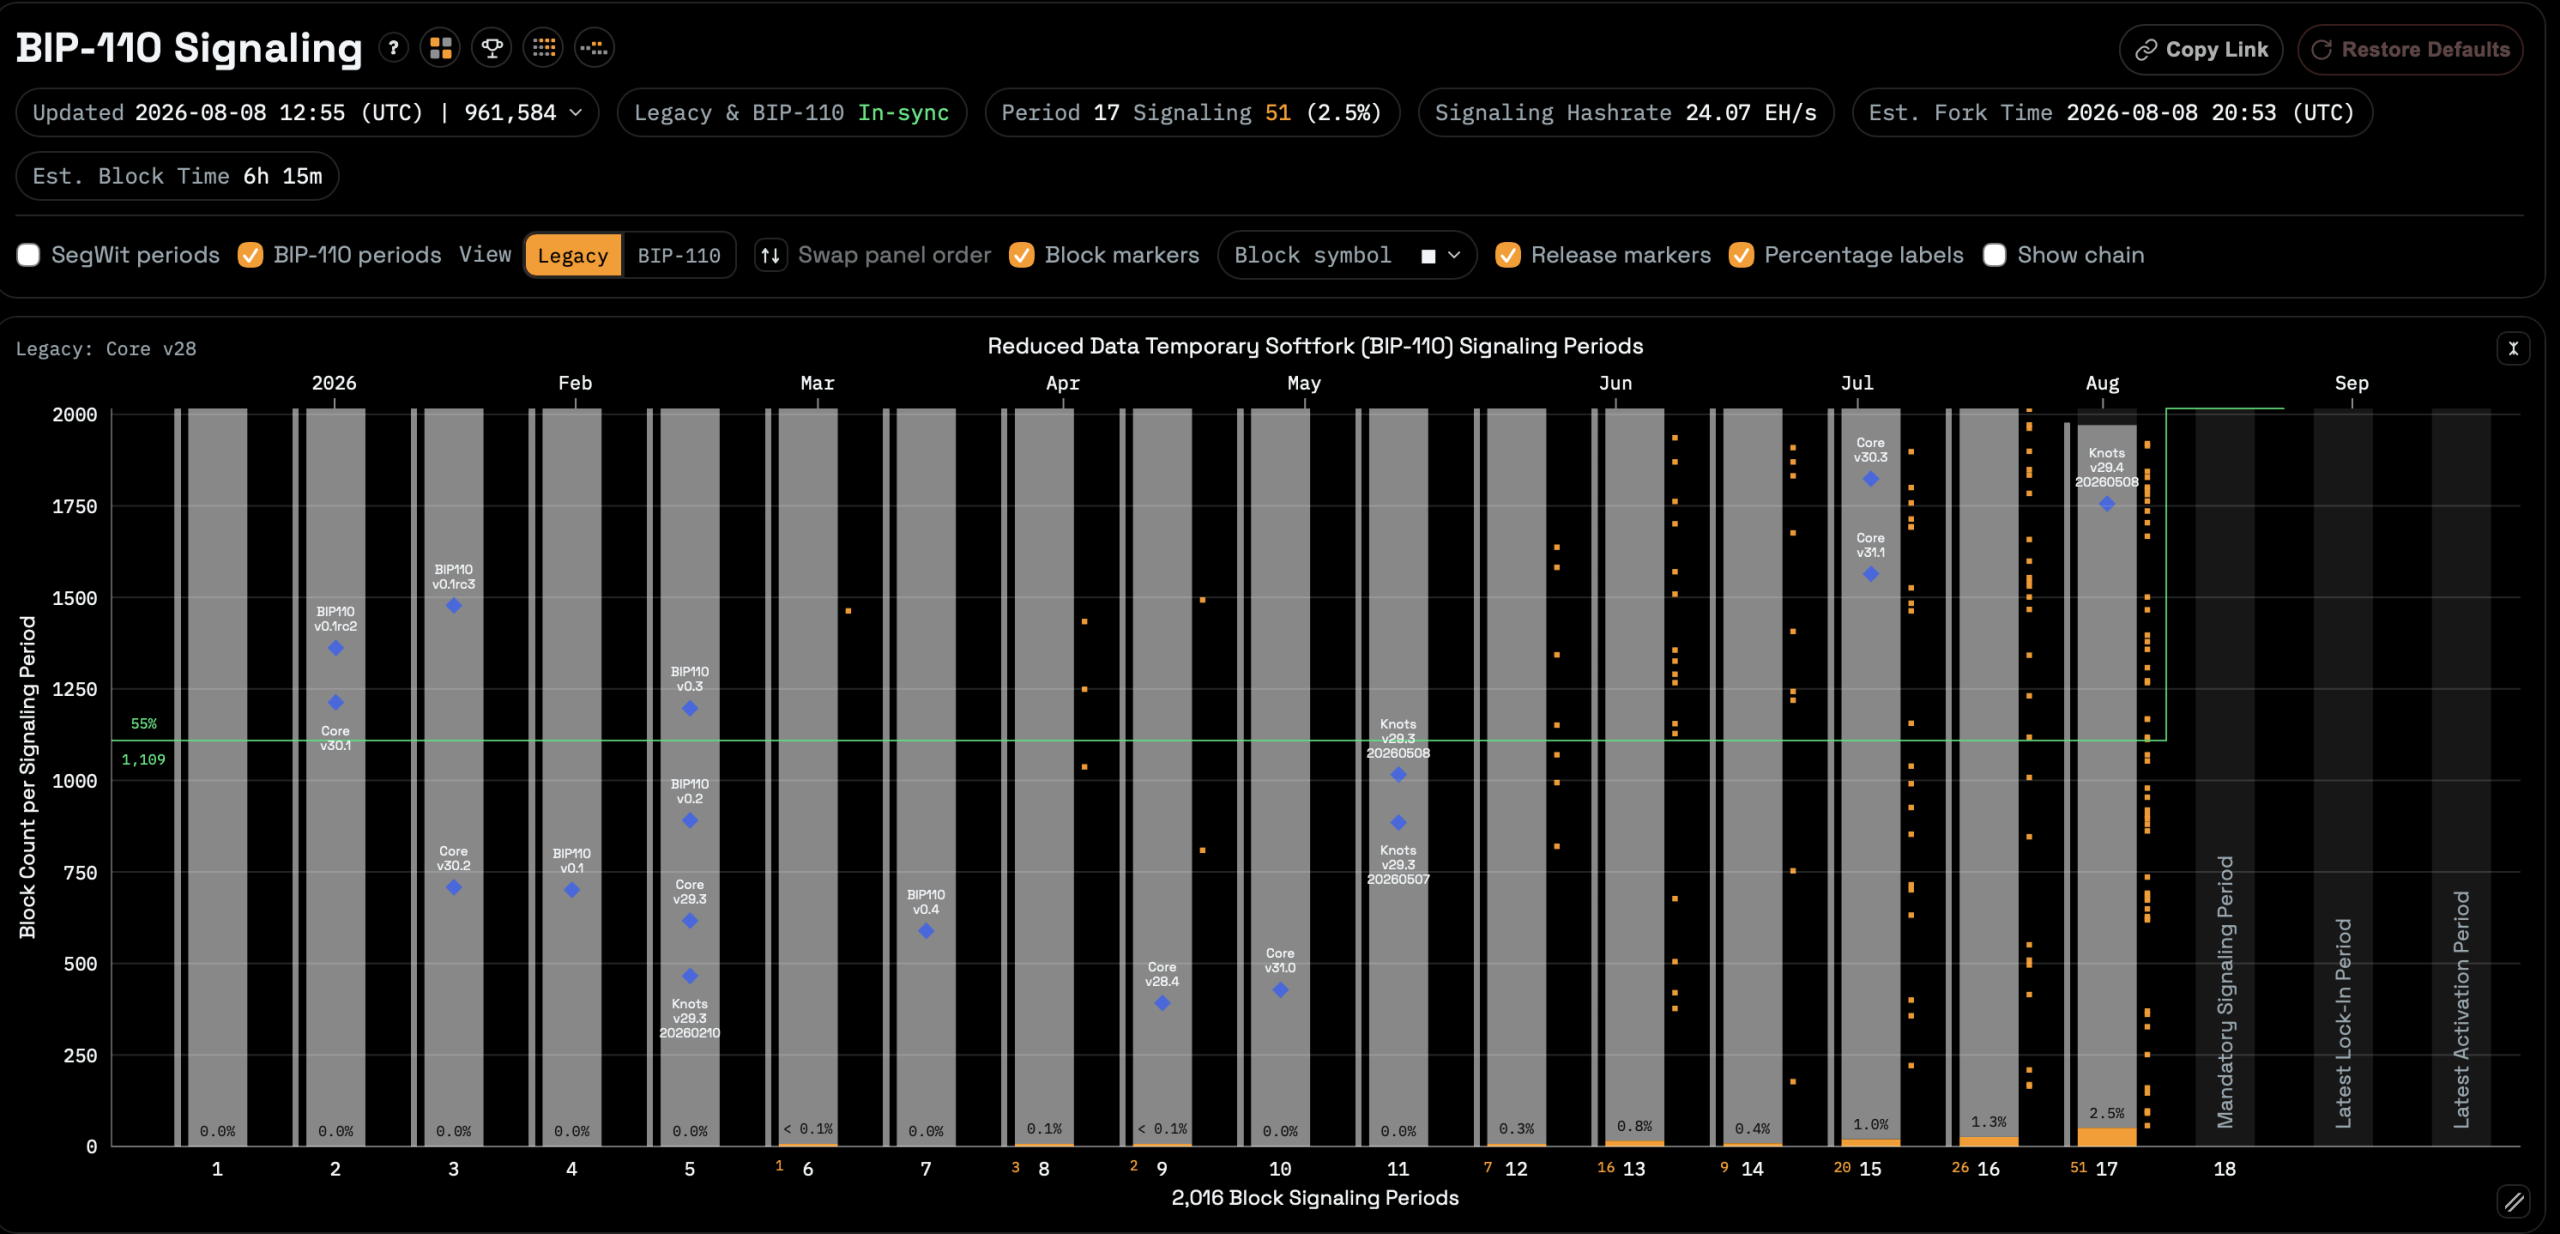Click the Copy Link button
The image size is (2560, 1234).
click(2201, 50)
